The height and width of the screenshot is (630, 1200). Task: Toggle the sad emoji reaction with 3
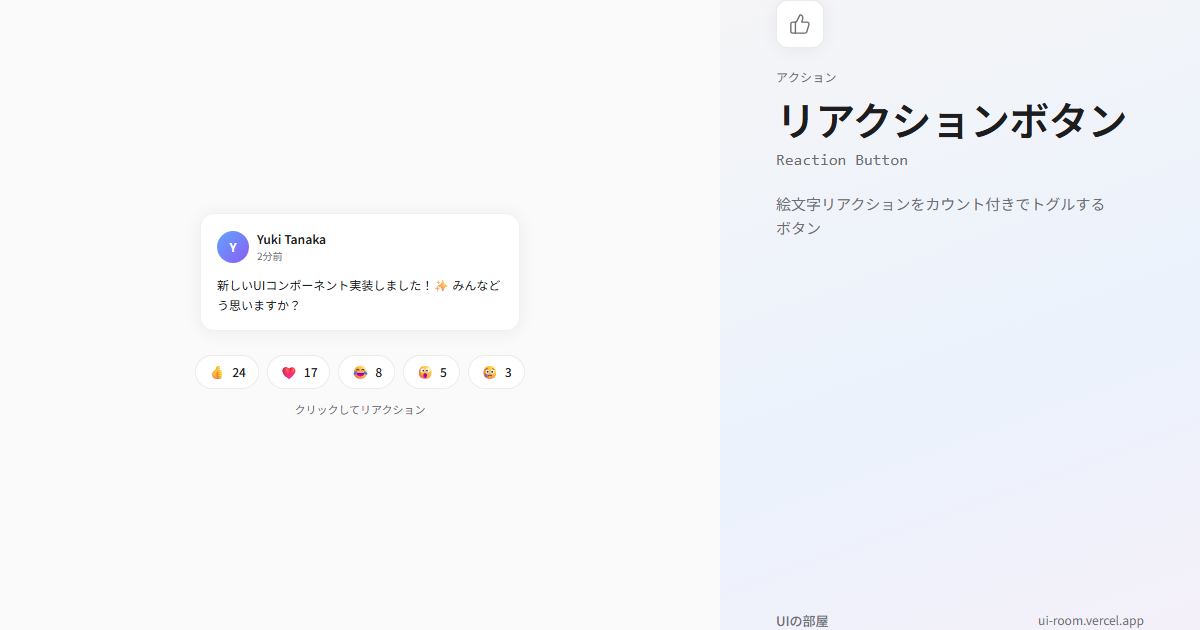tap(497, 372)
